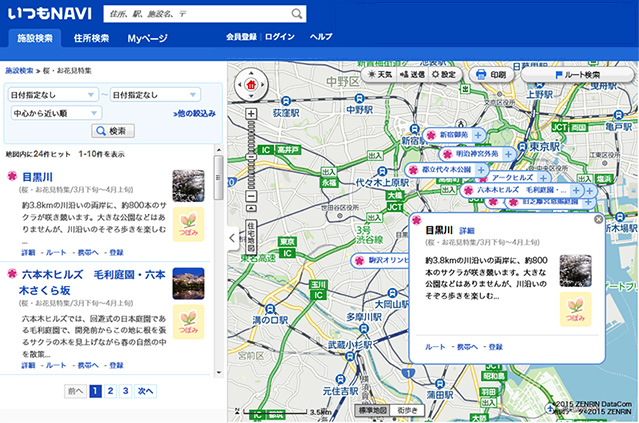Screen dimensions: 639x423
Task: Open the 設定 settings option
Action: (444, 75)
